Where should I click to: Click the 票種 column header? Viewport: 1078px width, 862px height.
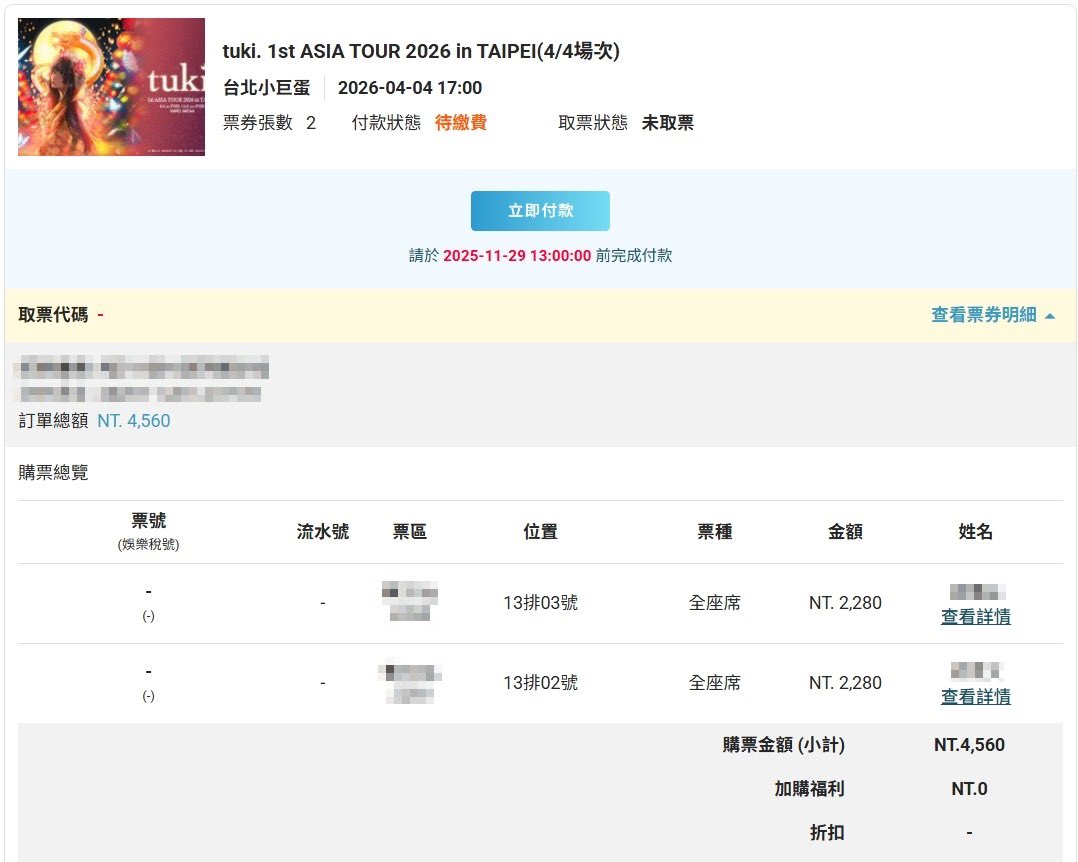(714, 531)
